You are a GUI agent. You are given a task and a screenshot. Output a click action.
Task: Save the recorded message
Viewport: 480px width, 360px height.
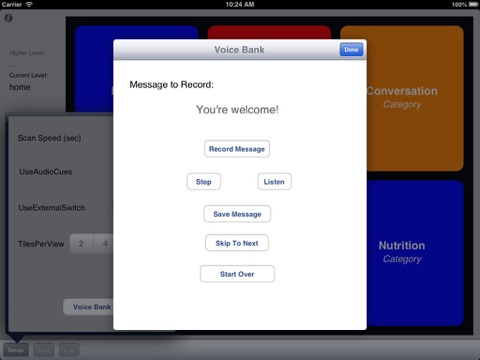coord(237,214)
